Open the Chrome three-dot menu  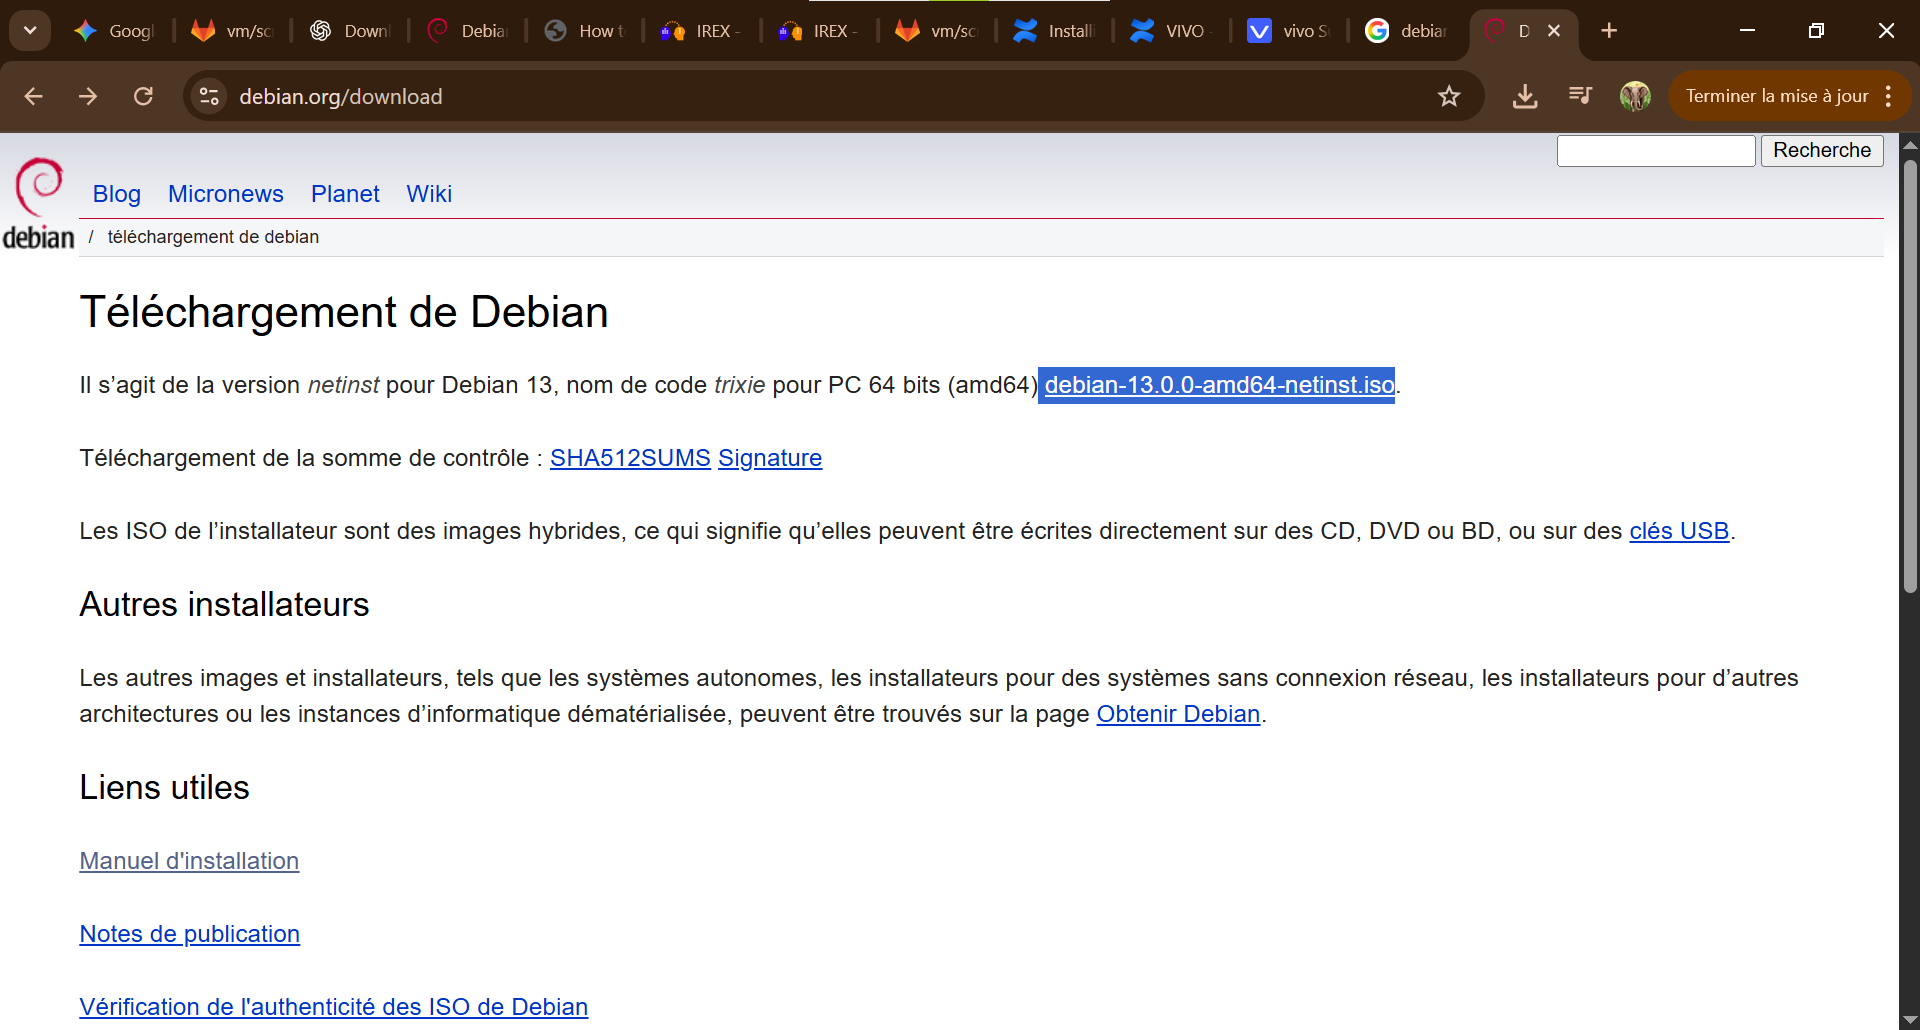[1888, 96]
